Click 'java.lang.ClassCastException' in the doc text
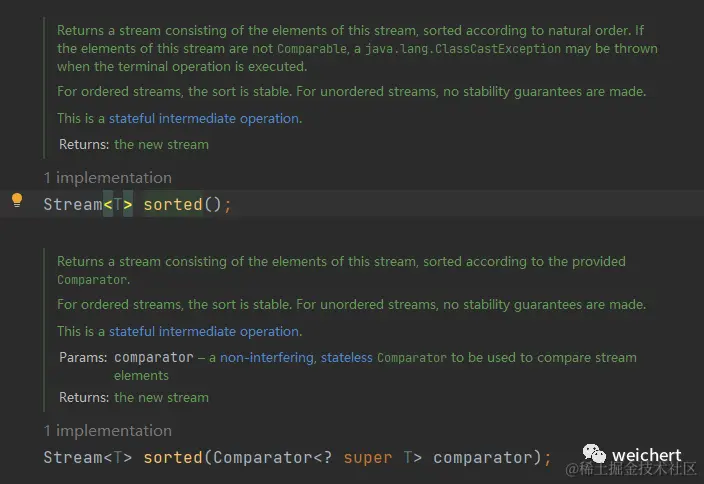The image size is (704, 484). [463, 48]
